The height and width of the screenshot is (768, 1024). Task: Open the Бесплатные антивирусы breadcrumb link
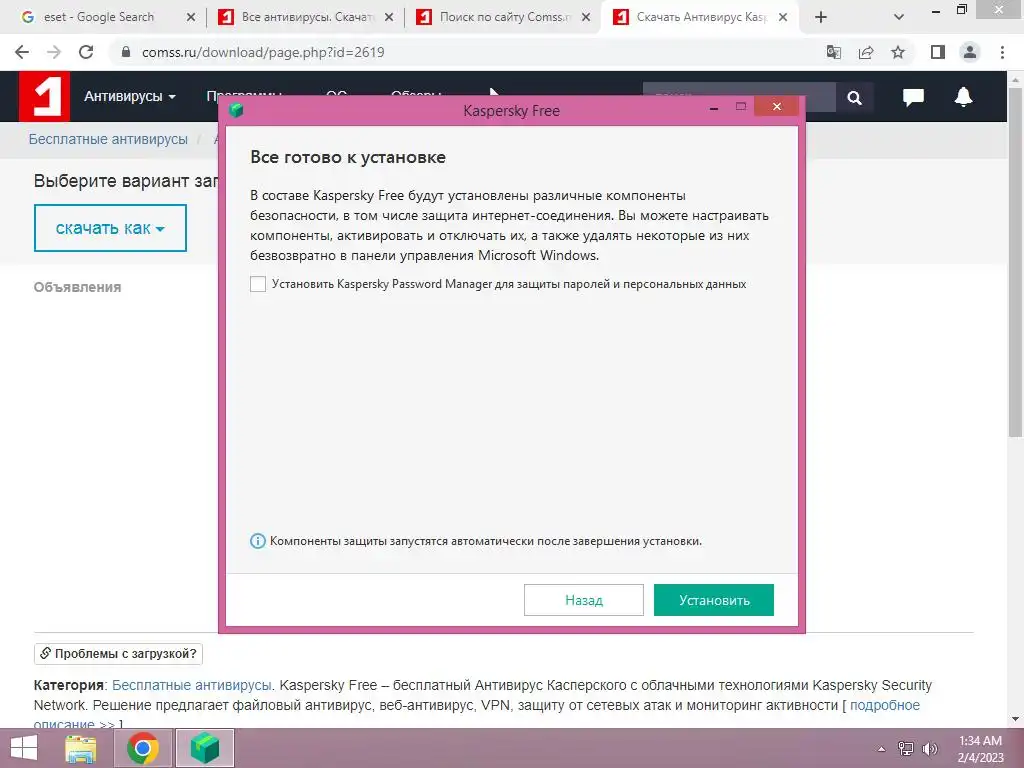coord(108,139)
